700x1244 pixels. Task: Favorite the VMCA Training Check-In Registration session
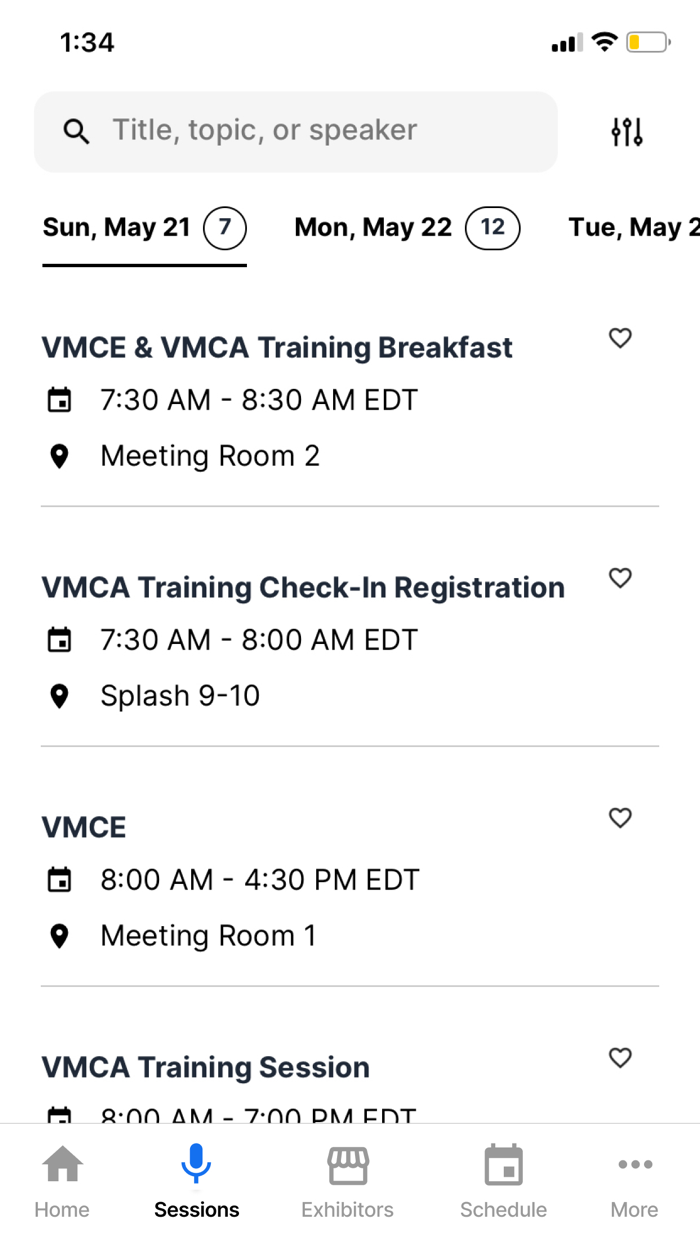tap(619, 579)
